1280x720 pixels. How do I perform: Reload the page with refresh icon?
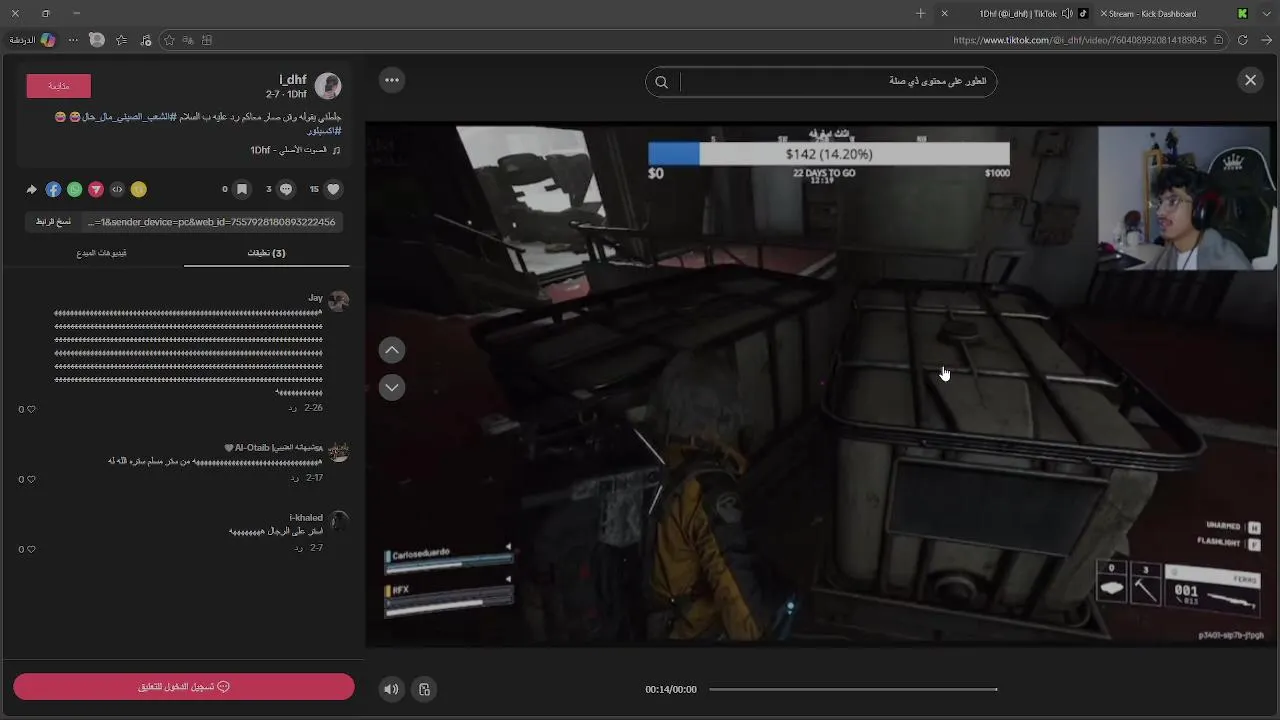1243,40
